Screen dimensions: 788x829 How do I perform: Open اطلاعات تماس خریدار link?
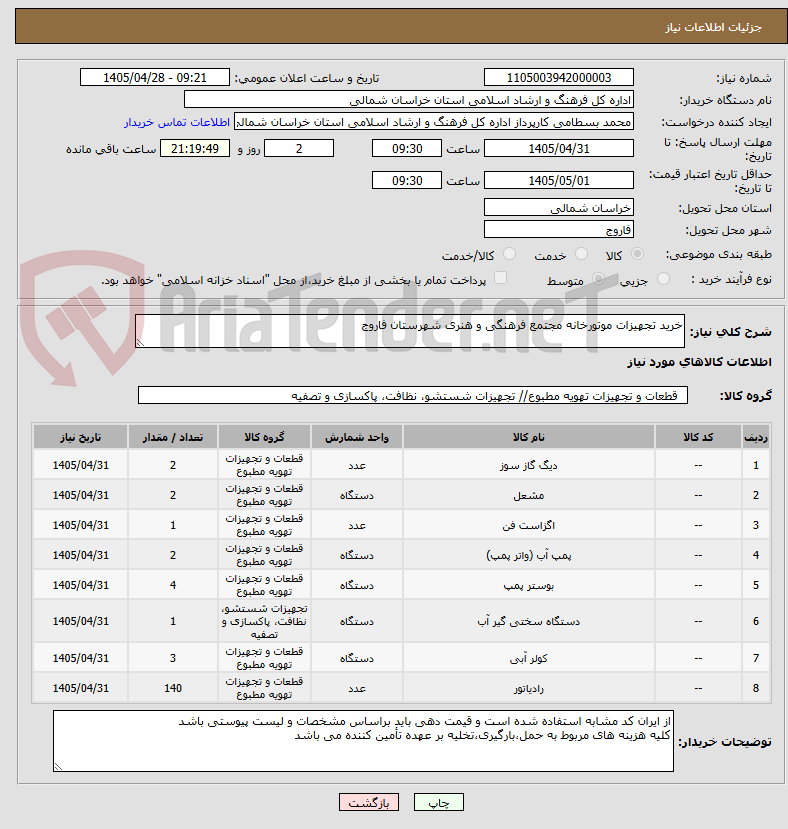[177, 122]
